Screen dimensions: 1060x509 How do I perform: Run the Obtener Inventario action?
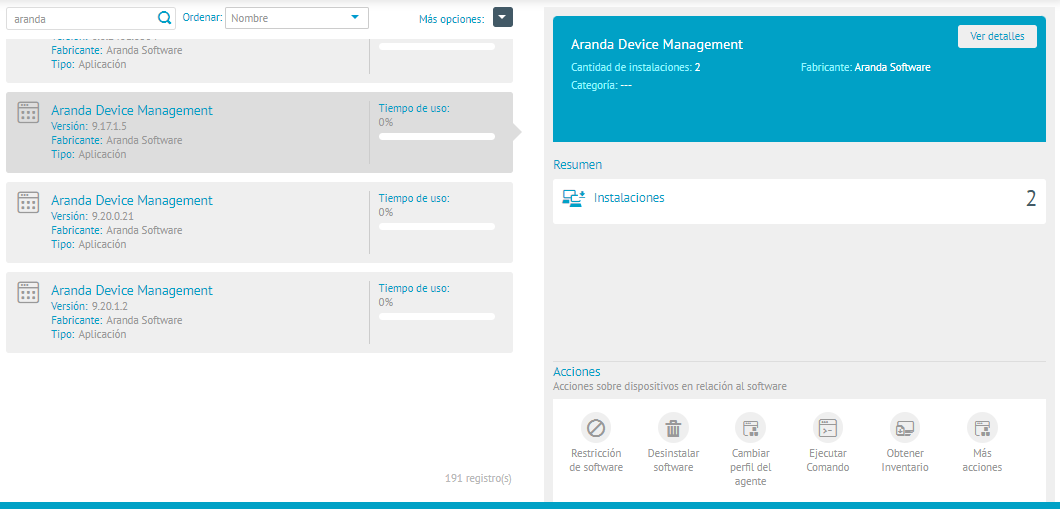(x=905, y=428)
